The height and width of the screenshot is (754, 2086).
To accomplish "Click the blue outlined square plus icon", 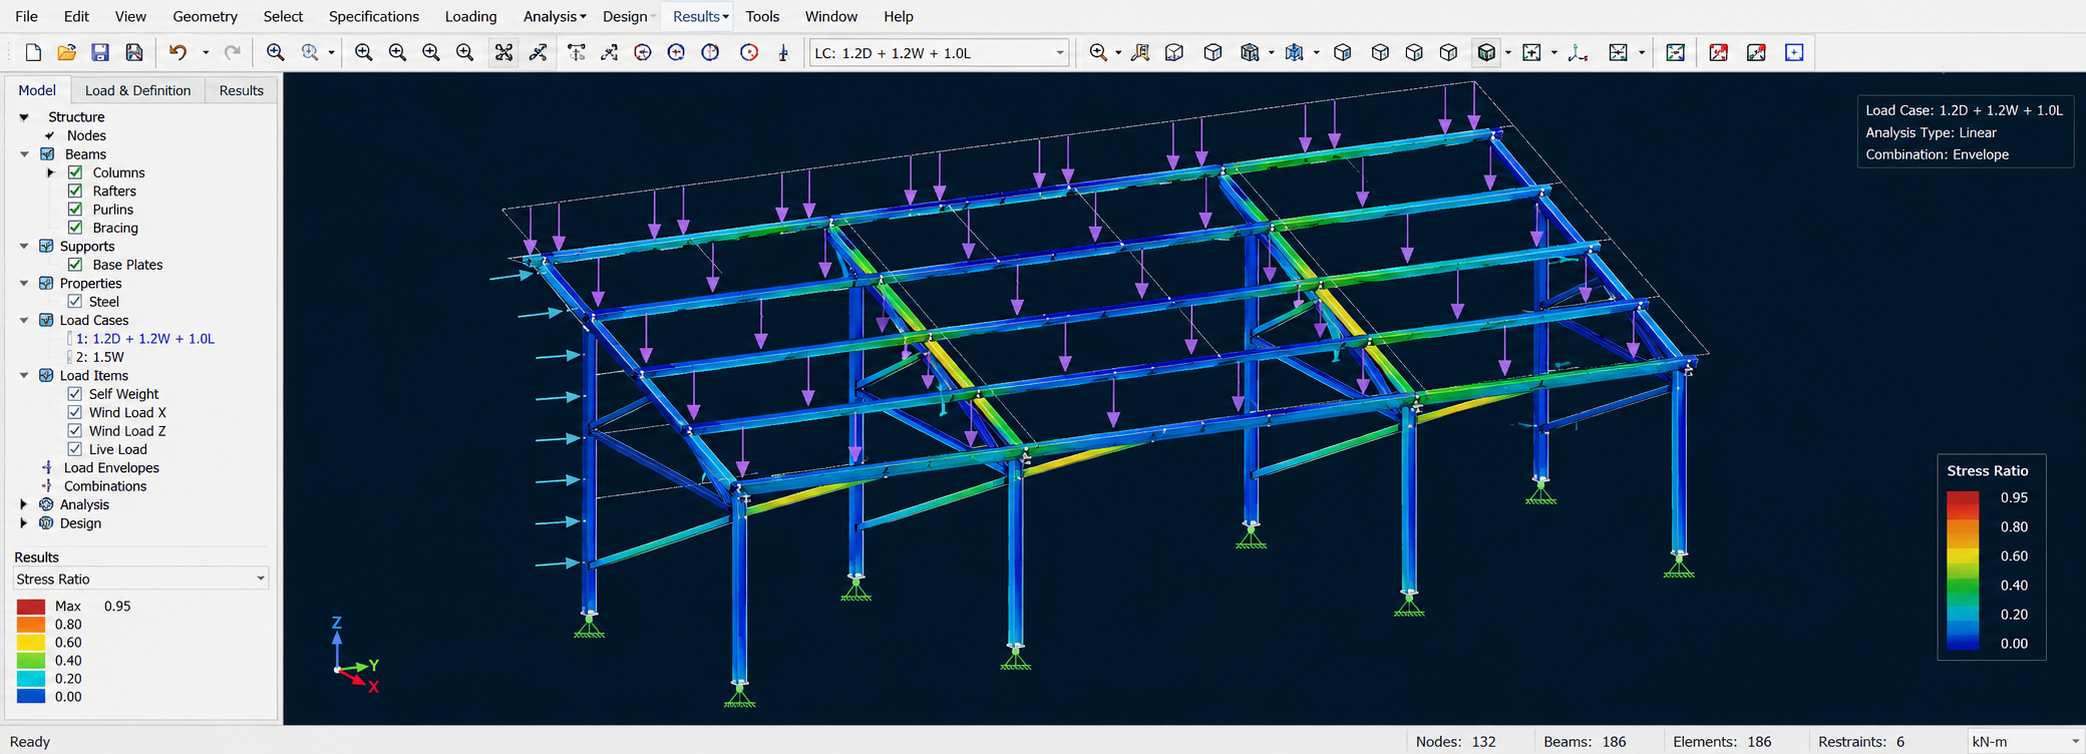I will point(1794,53).
